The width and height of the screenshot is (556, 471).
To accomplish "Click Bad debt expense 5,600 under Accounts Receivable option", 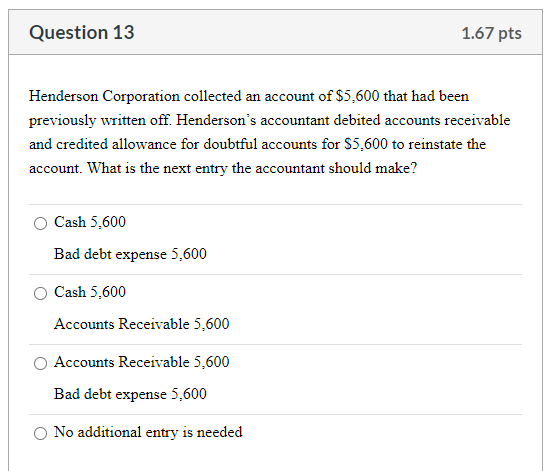I will 130,394.
